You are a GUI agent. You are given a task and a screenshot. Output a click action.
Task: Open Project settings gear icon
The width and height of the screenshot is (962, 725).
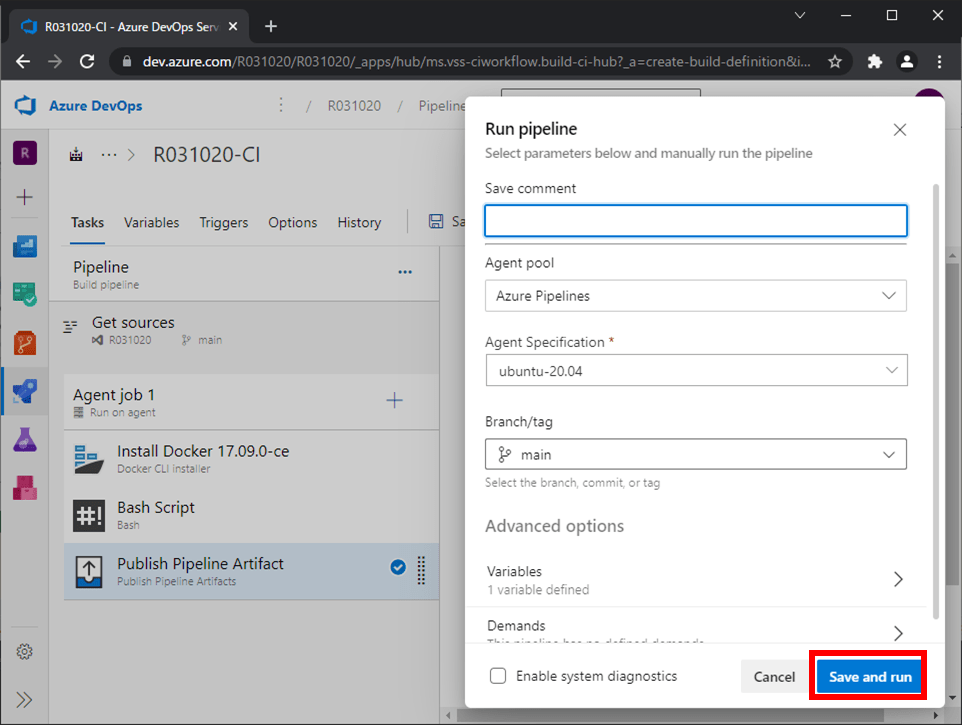pyautogui.click(x=25, y=651)
